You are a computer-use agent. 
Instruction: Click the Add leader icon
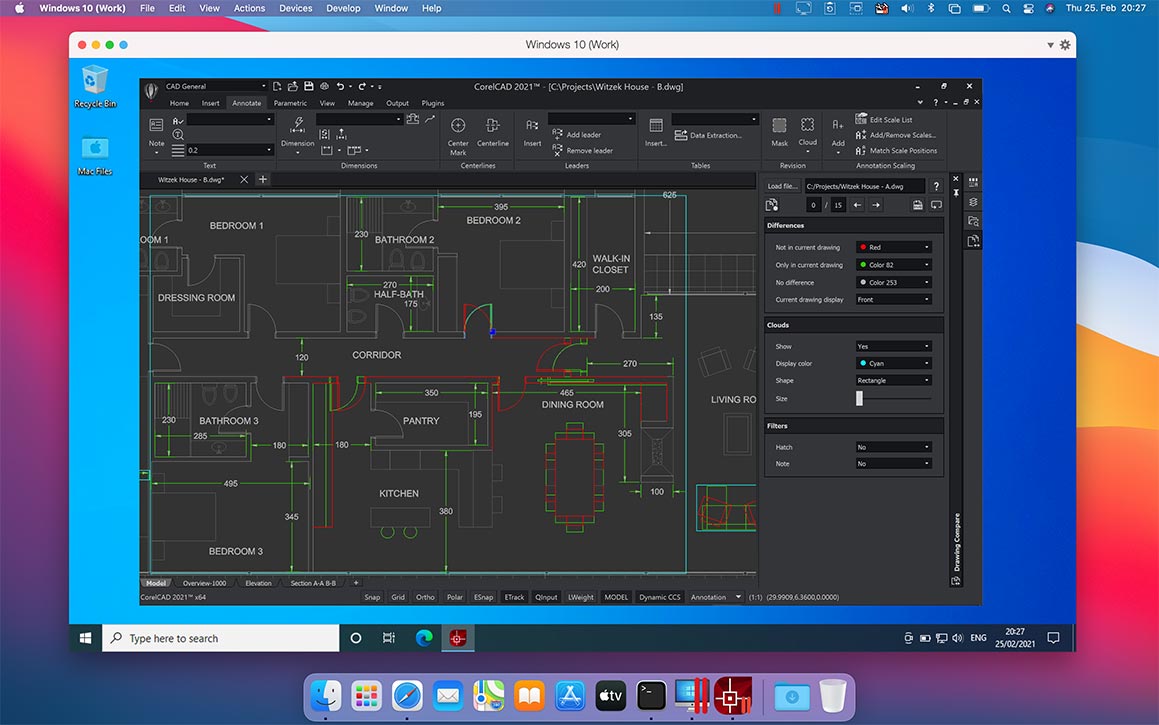pos(557,135)
